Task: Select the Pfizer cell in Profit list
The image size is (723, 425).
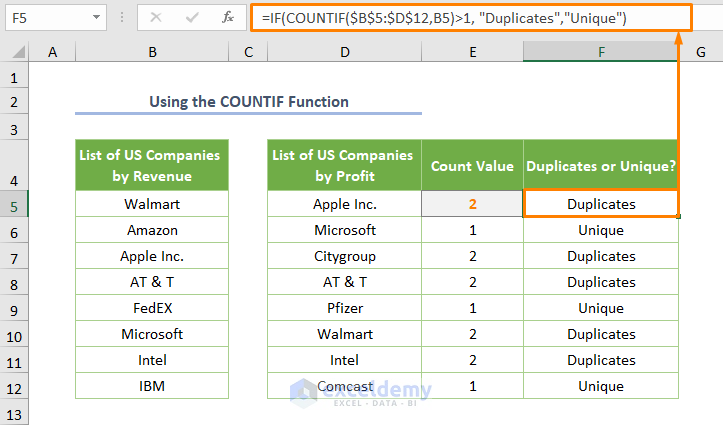Action: click(344, 308)
